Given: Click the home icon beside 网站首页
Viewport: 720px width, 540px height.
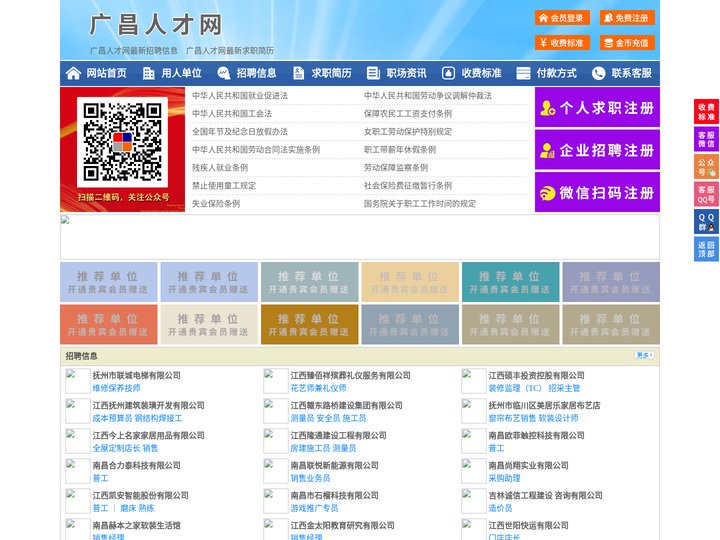Looking at the screenshot, I should (73, 73).
